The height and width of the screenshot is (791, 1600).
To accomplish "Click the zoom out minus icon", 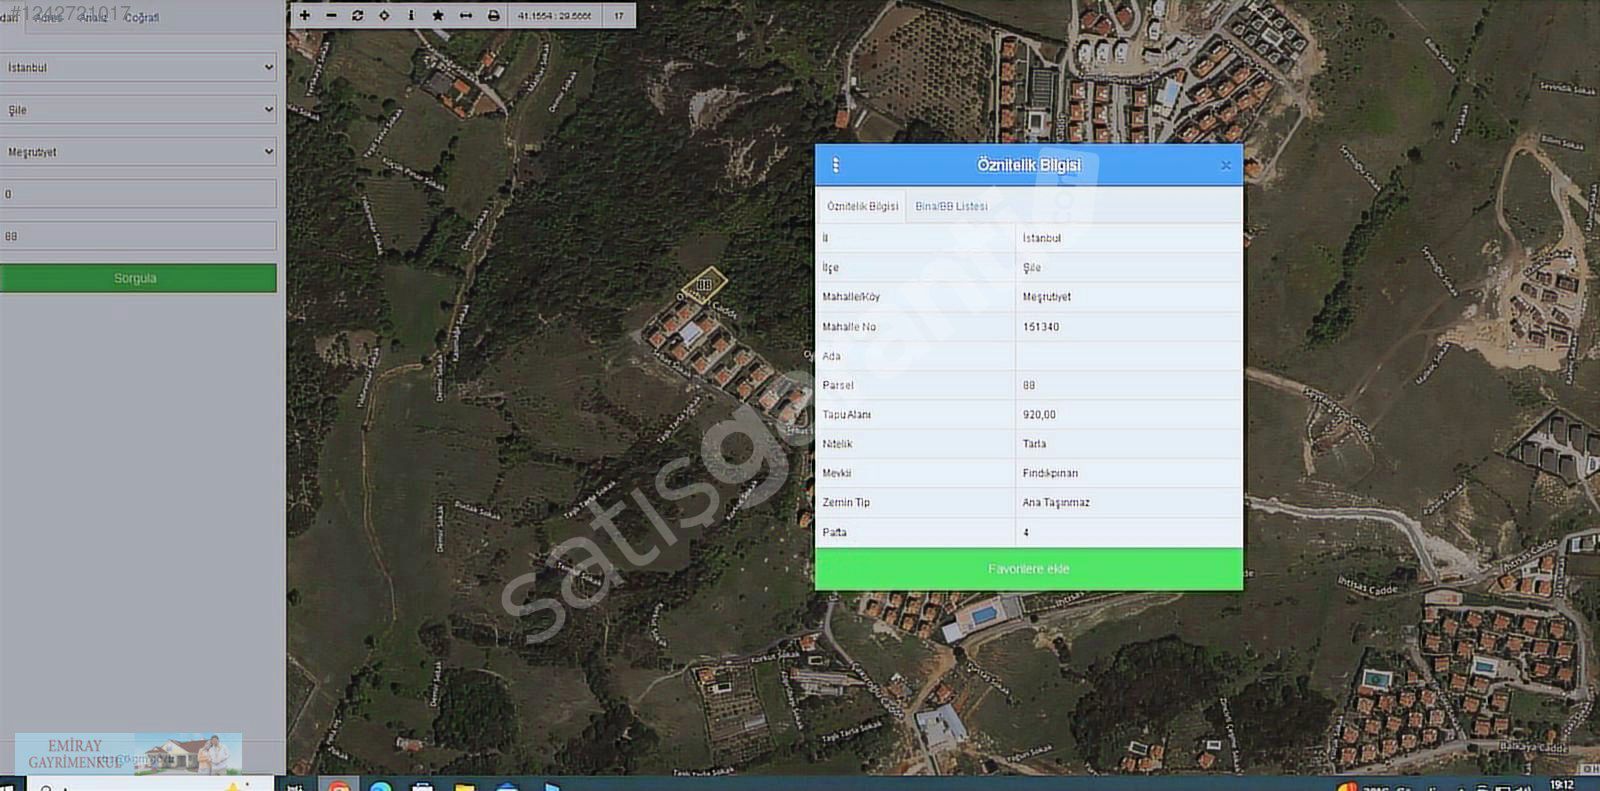I will 331,16.
